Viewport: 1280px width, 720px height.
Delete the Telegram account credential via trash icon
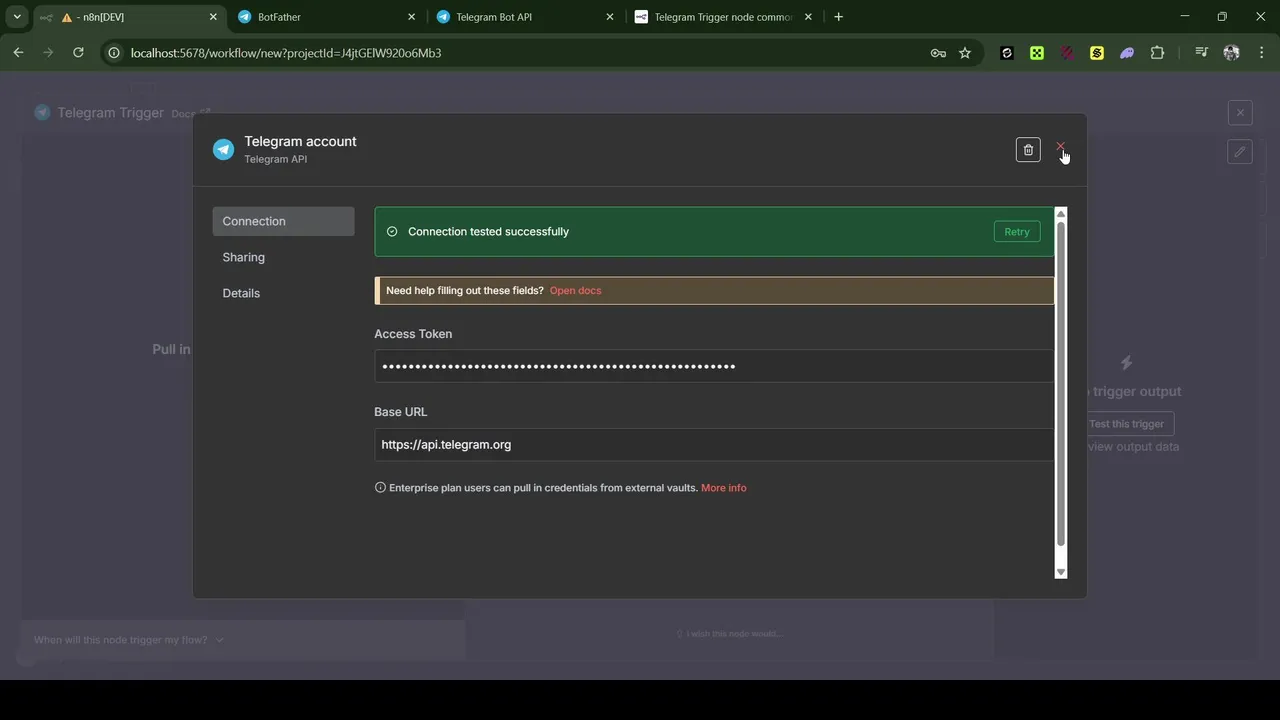pyautogui.click(x=1028, y=150)
